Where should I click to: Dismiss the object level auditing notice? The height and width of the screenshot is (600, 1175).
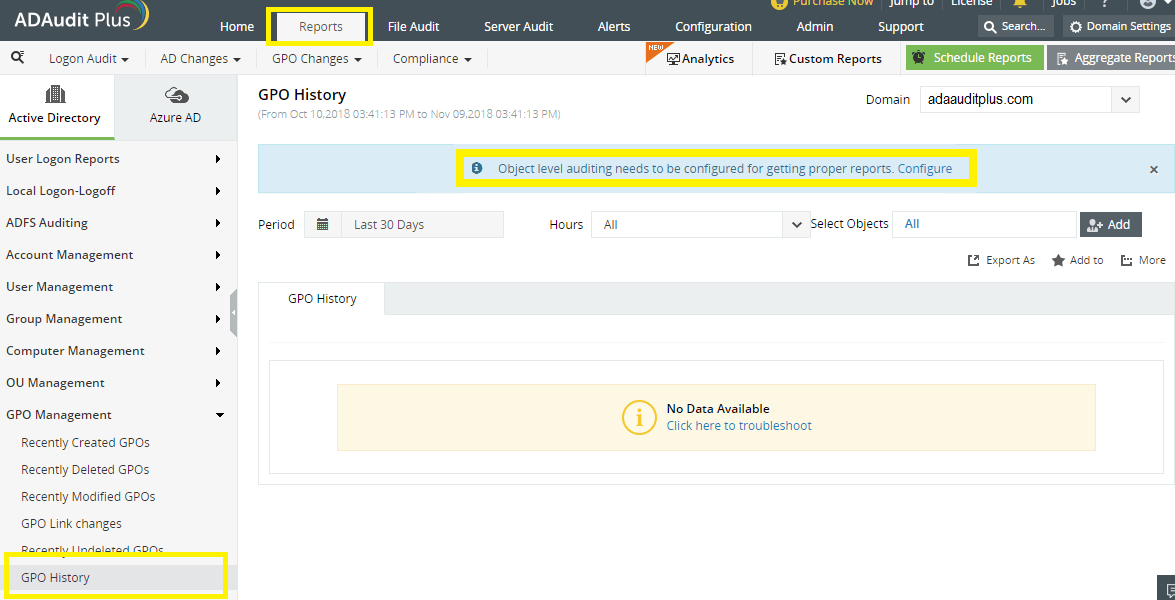(x=1153, y=170)
